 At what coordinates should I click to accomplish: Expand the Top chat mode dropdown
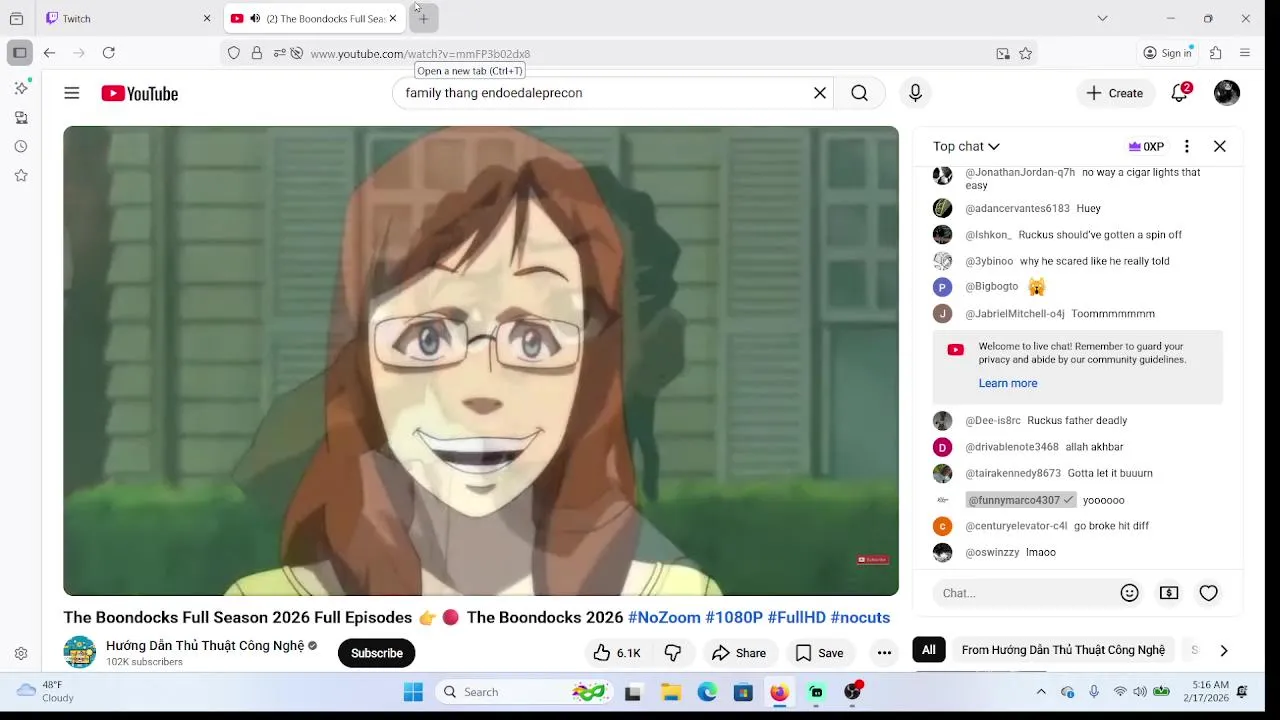[x=966, y=146]
